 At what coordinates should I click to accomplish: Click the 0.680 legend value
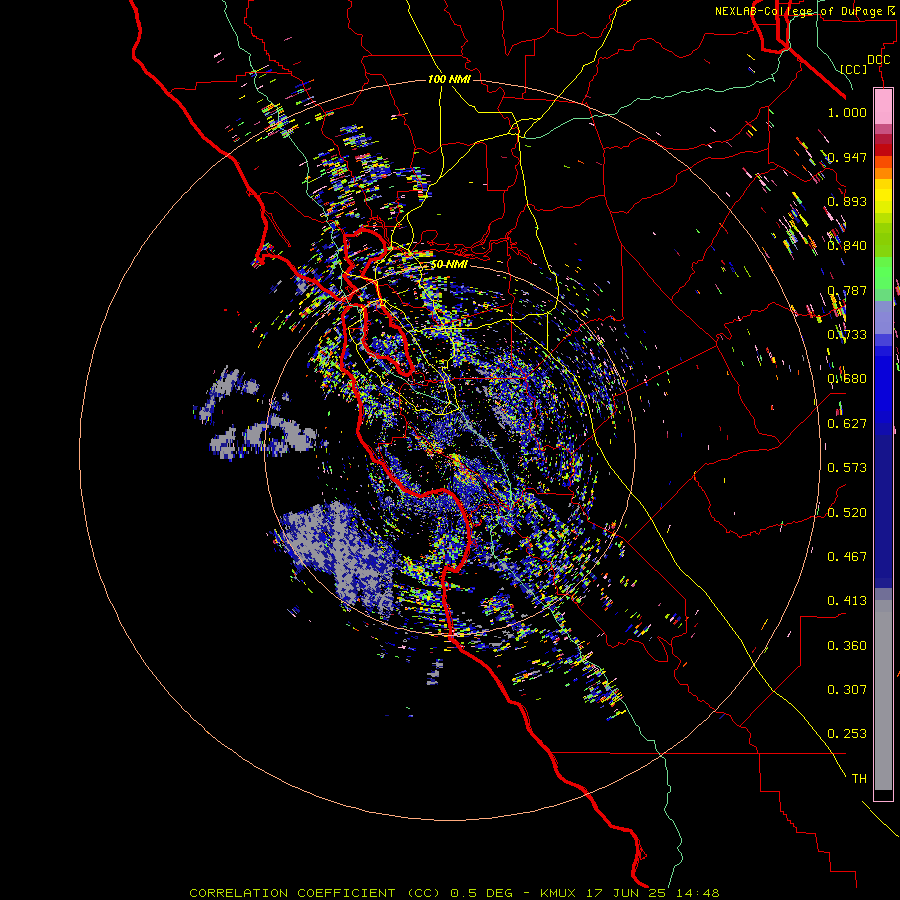click(847, 379)
